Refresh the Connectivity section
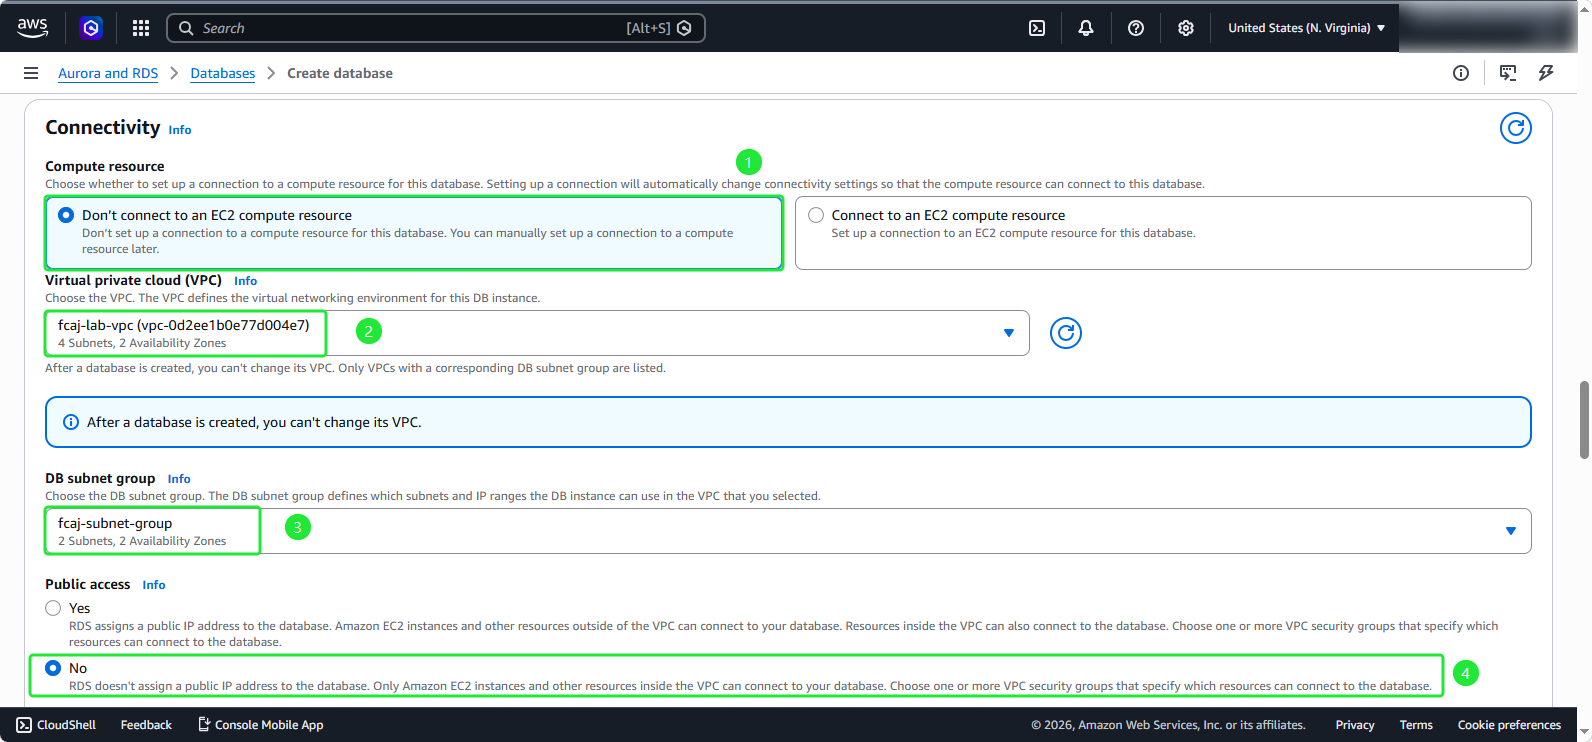Image resolution: width=1592 pixels, height=742 pixels. [1516, 128]
